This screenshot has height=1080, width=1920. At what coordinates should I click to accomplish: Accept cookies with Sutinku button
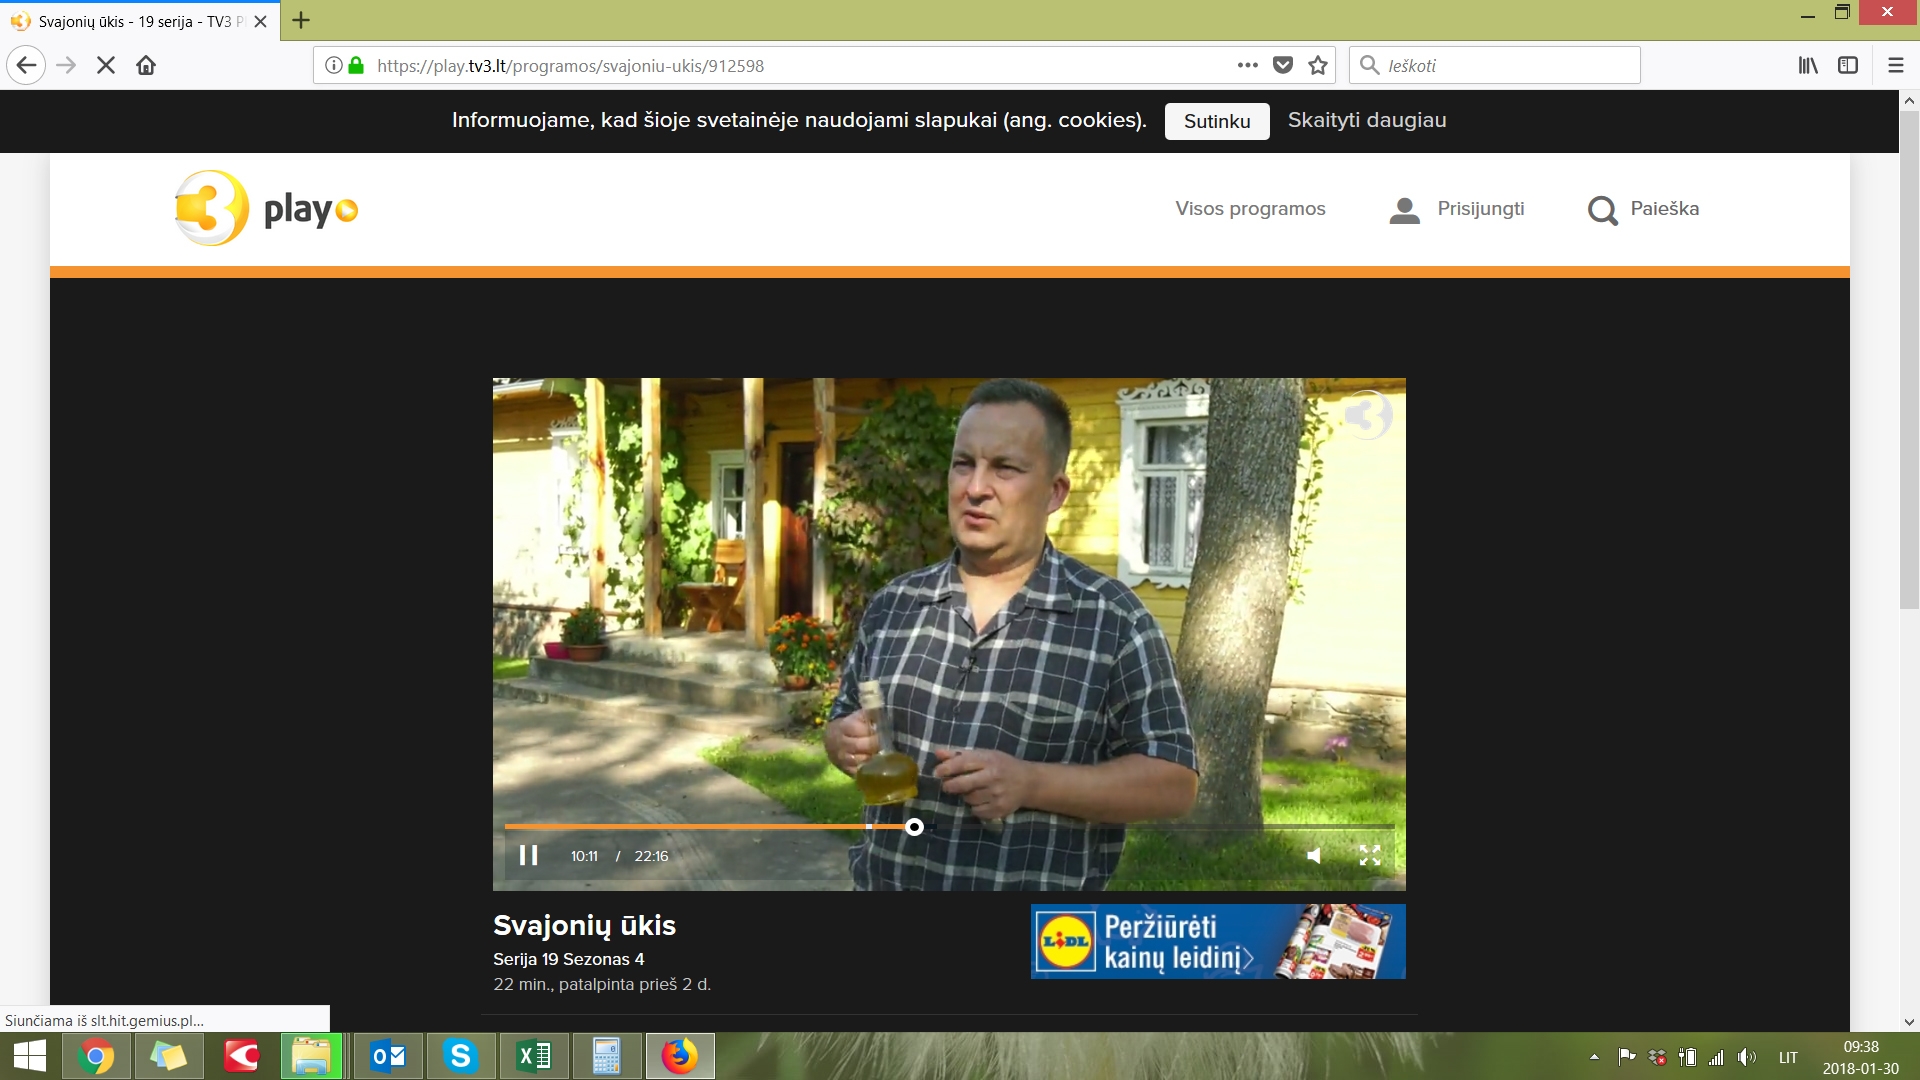click(x=1216, y=121)
